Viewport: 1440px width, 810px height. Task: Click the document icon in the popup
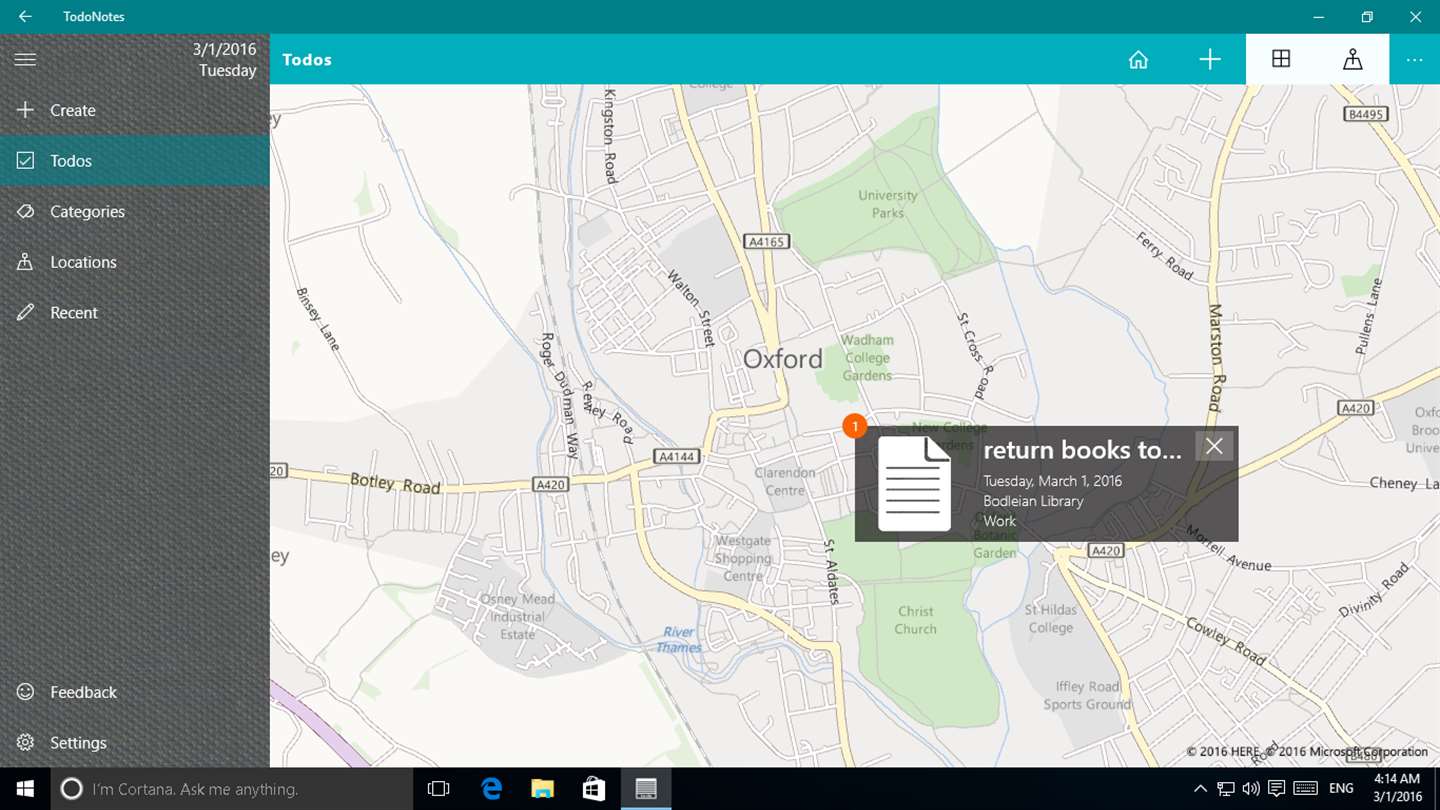[914, 484]
